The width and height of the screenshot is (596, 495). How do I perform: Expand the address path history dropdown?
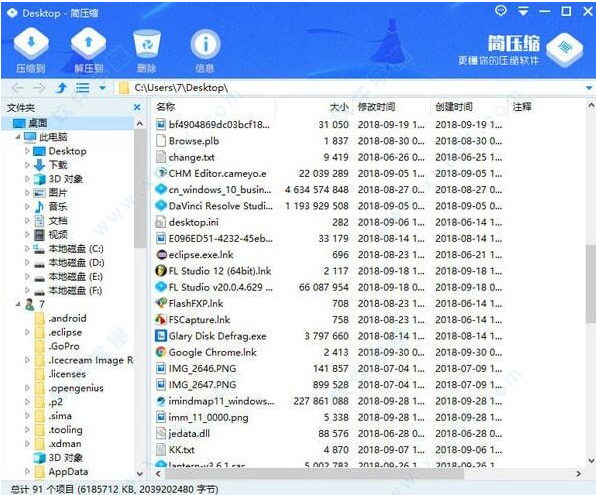[589, 88]
